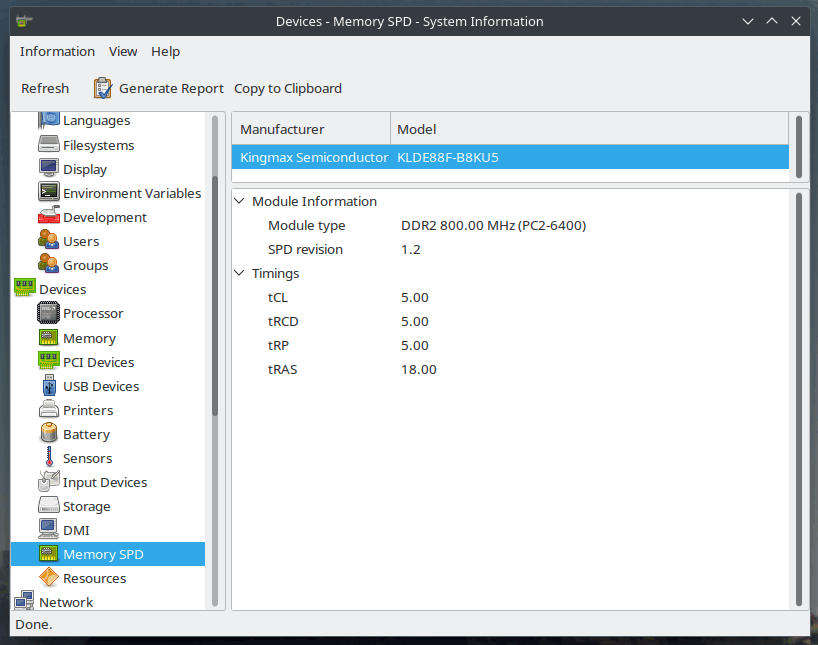The height and width of the screenshot is (645, 818).
Task: Click the Generate Report clipboard icon
Action: click(x=103, y=88)
